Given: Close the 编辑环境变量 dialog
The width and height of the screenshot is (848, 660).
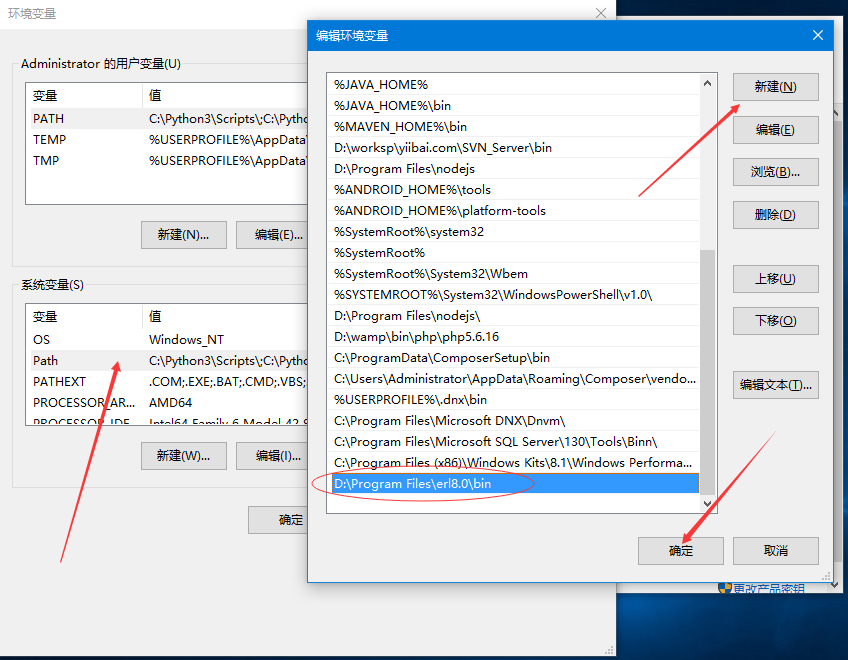Looking at the screenshot, I should tap(817, 35).
